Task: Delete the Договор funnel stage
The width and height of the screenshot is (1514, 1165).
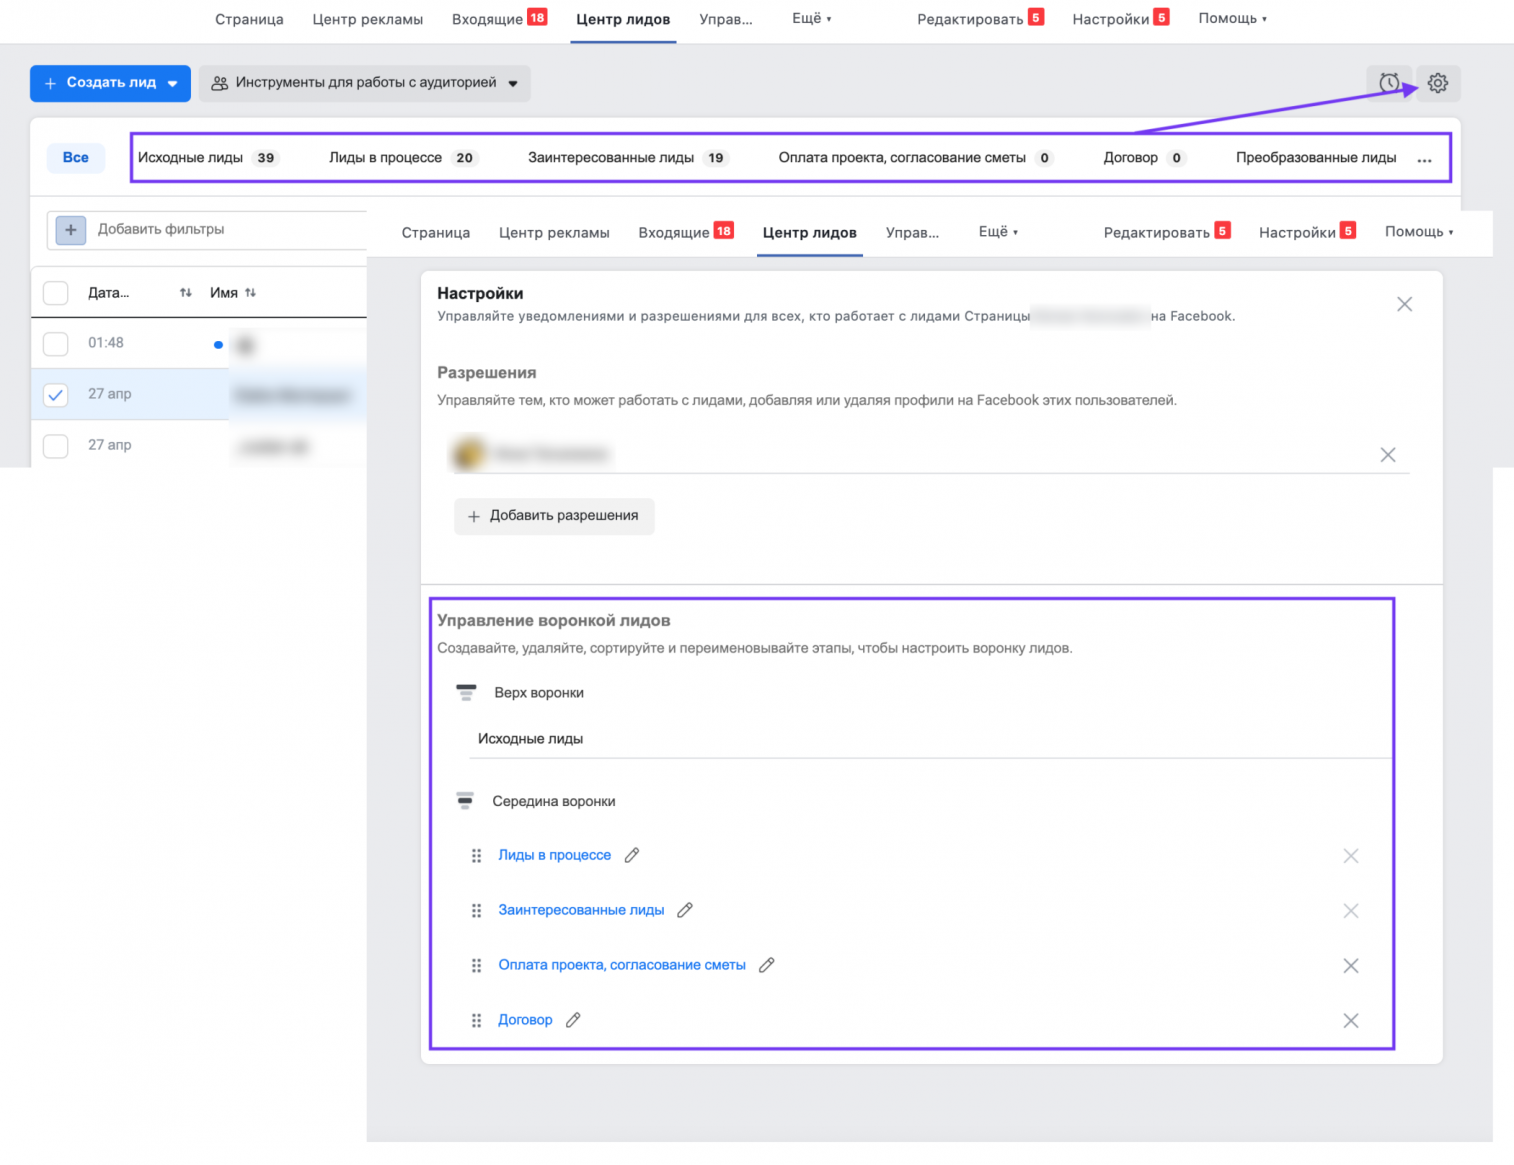Action: 1351,1021
